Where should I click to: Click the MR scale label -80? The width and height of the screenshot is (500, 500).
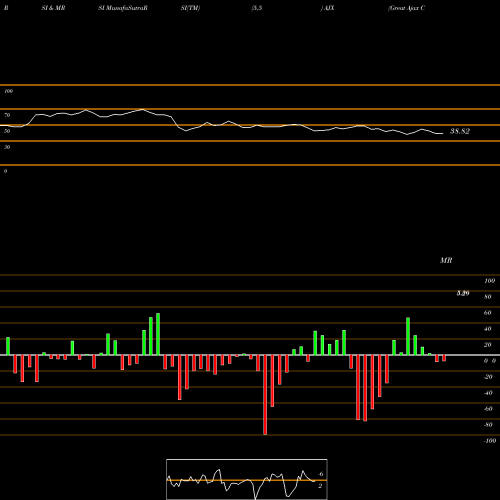488,425
